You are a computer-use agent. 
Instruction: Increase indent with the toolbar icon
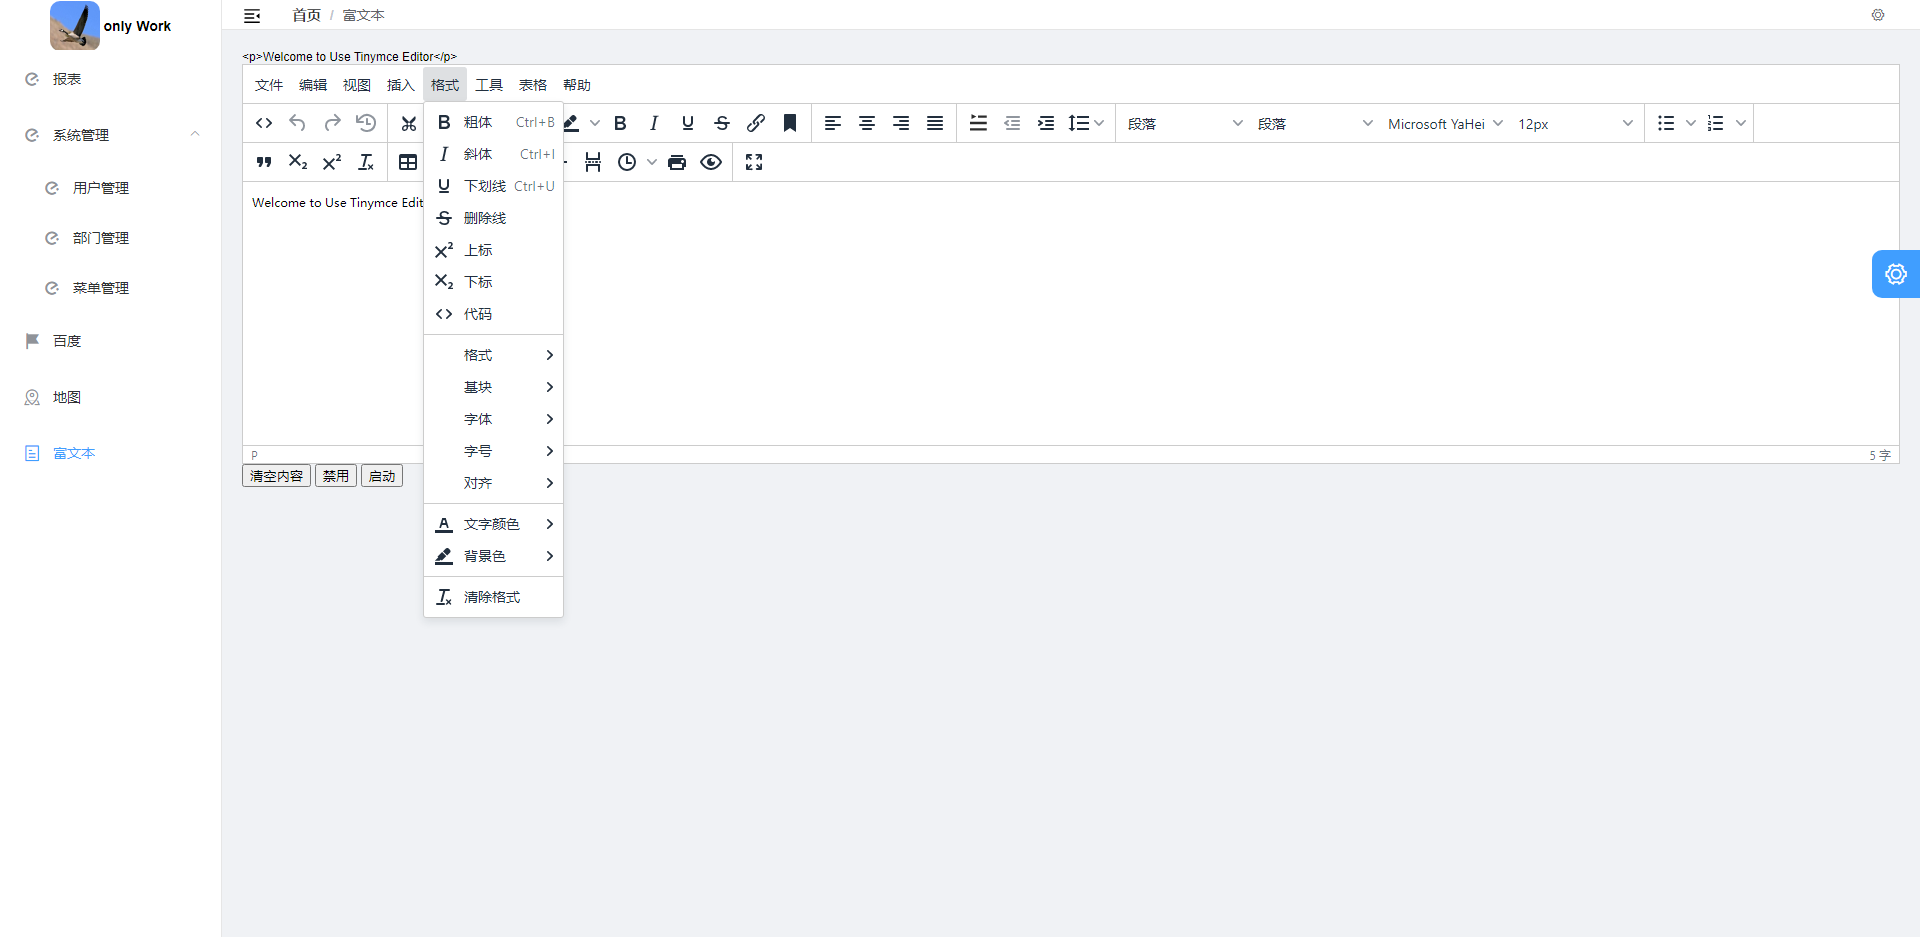(x=1046, y=123)
